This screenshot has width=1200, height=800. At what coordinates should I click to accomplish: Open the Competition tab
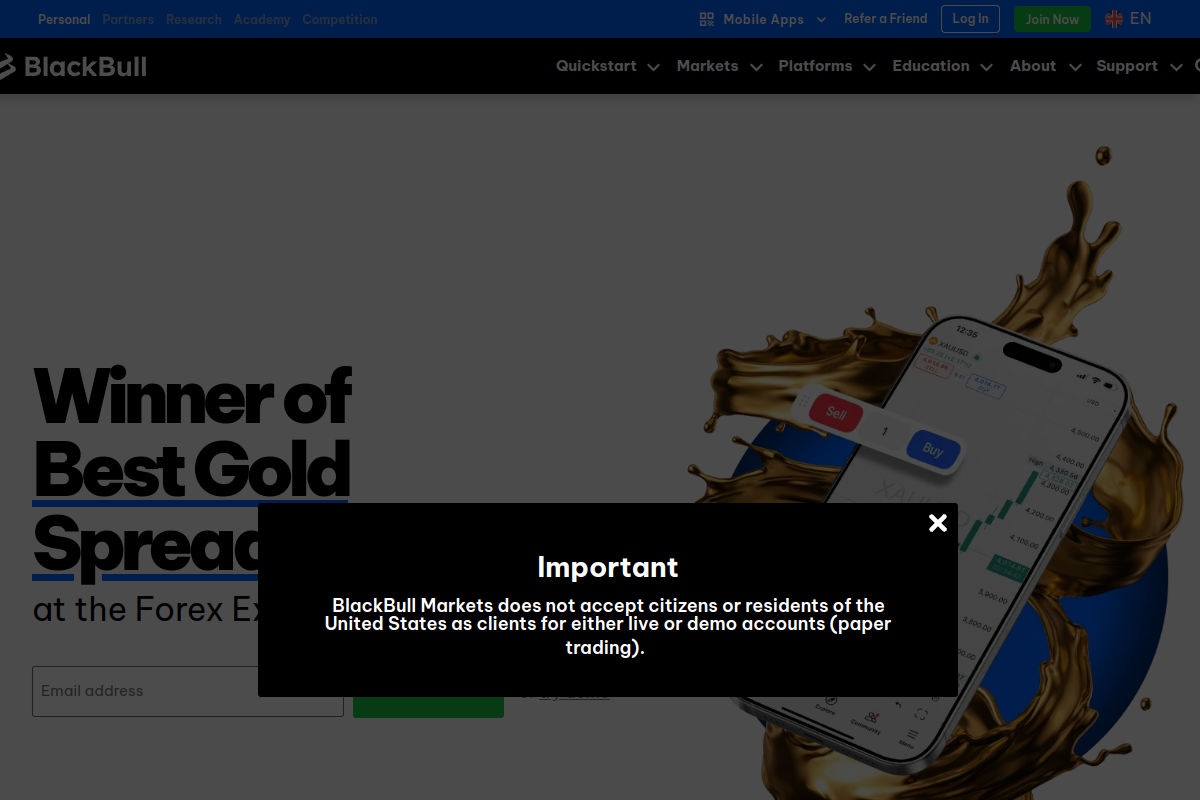340,19
